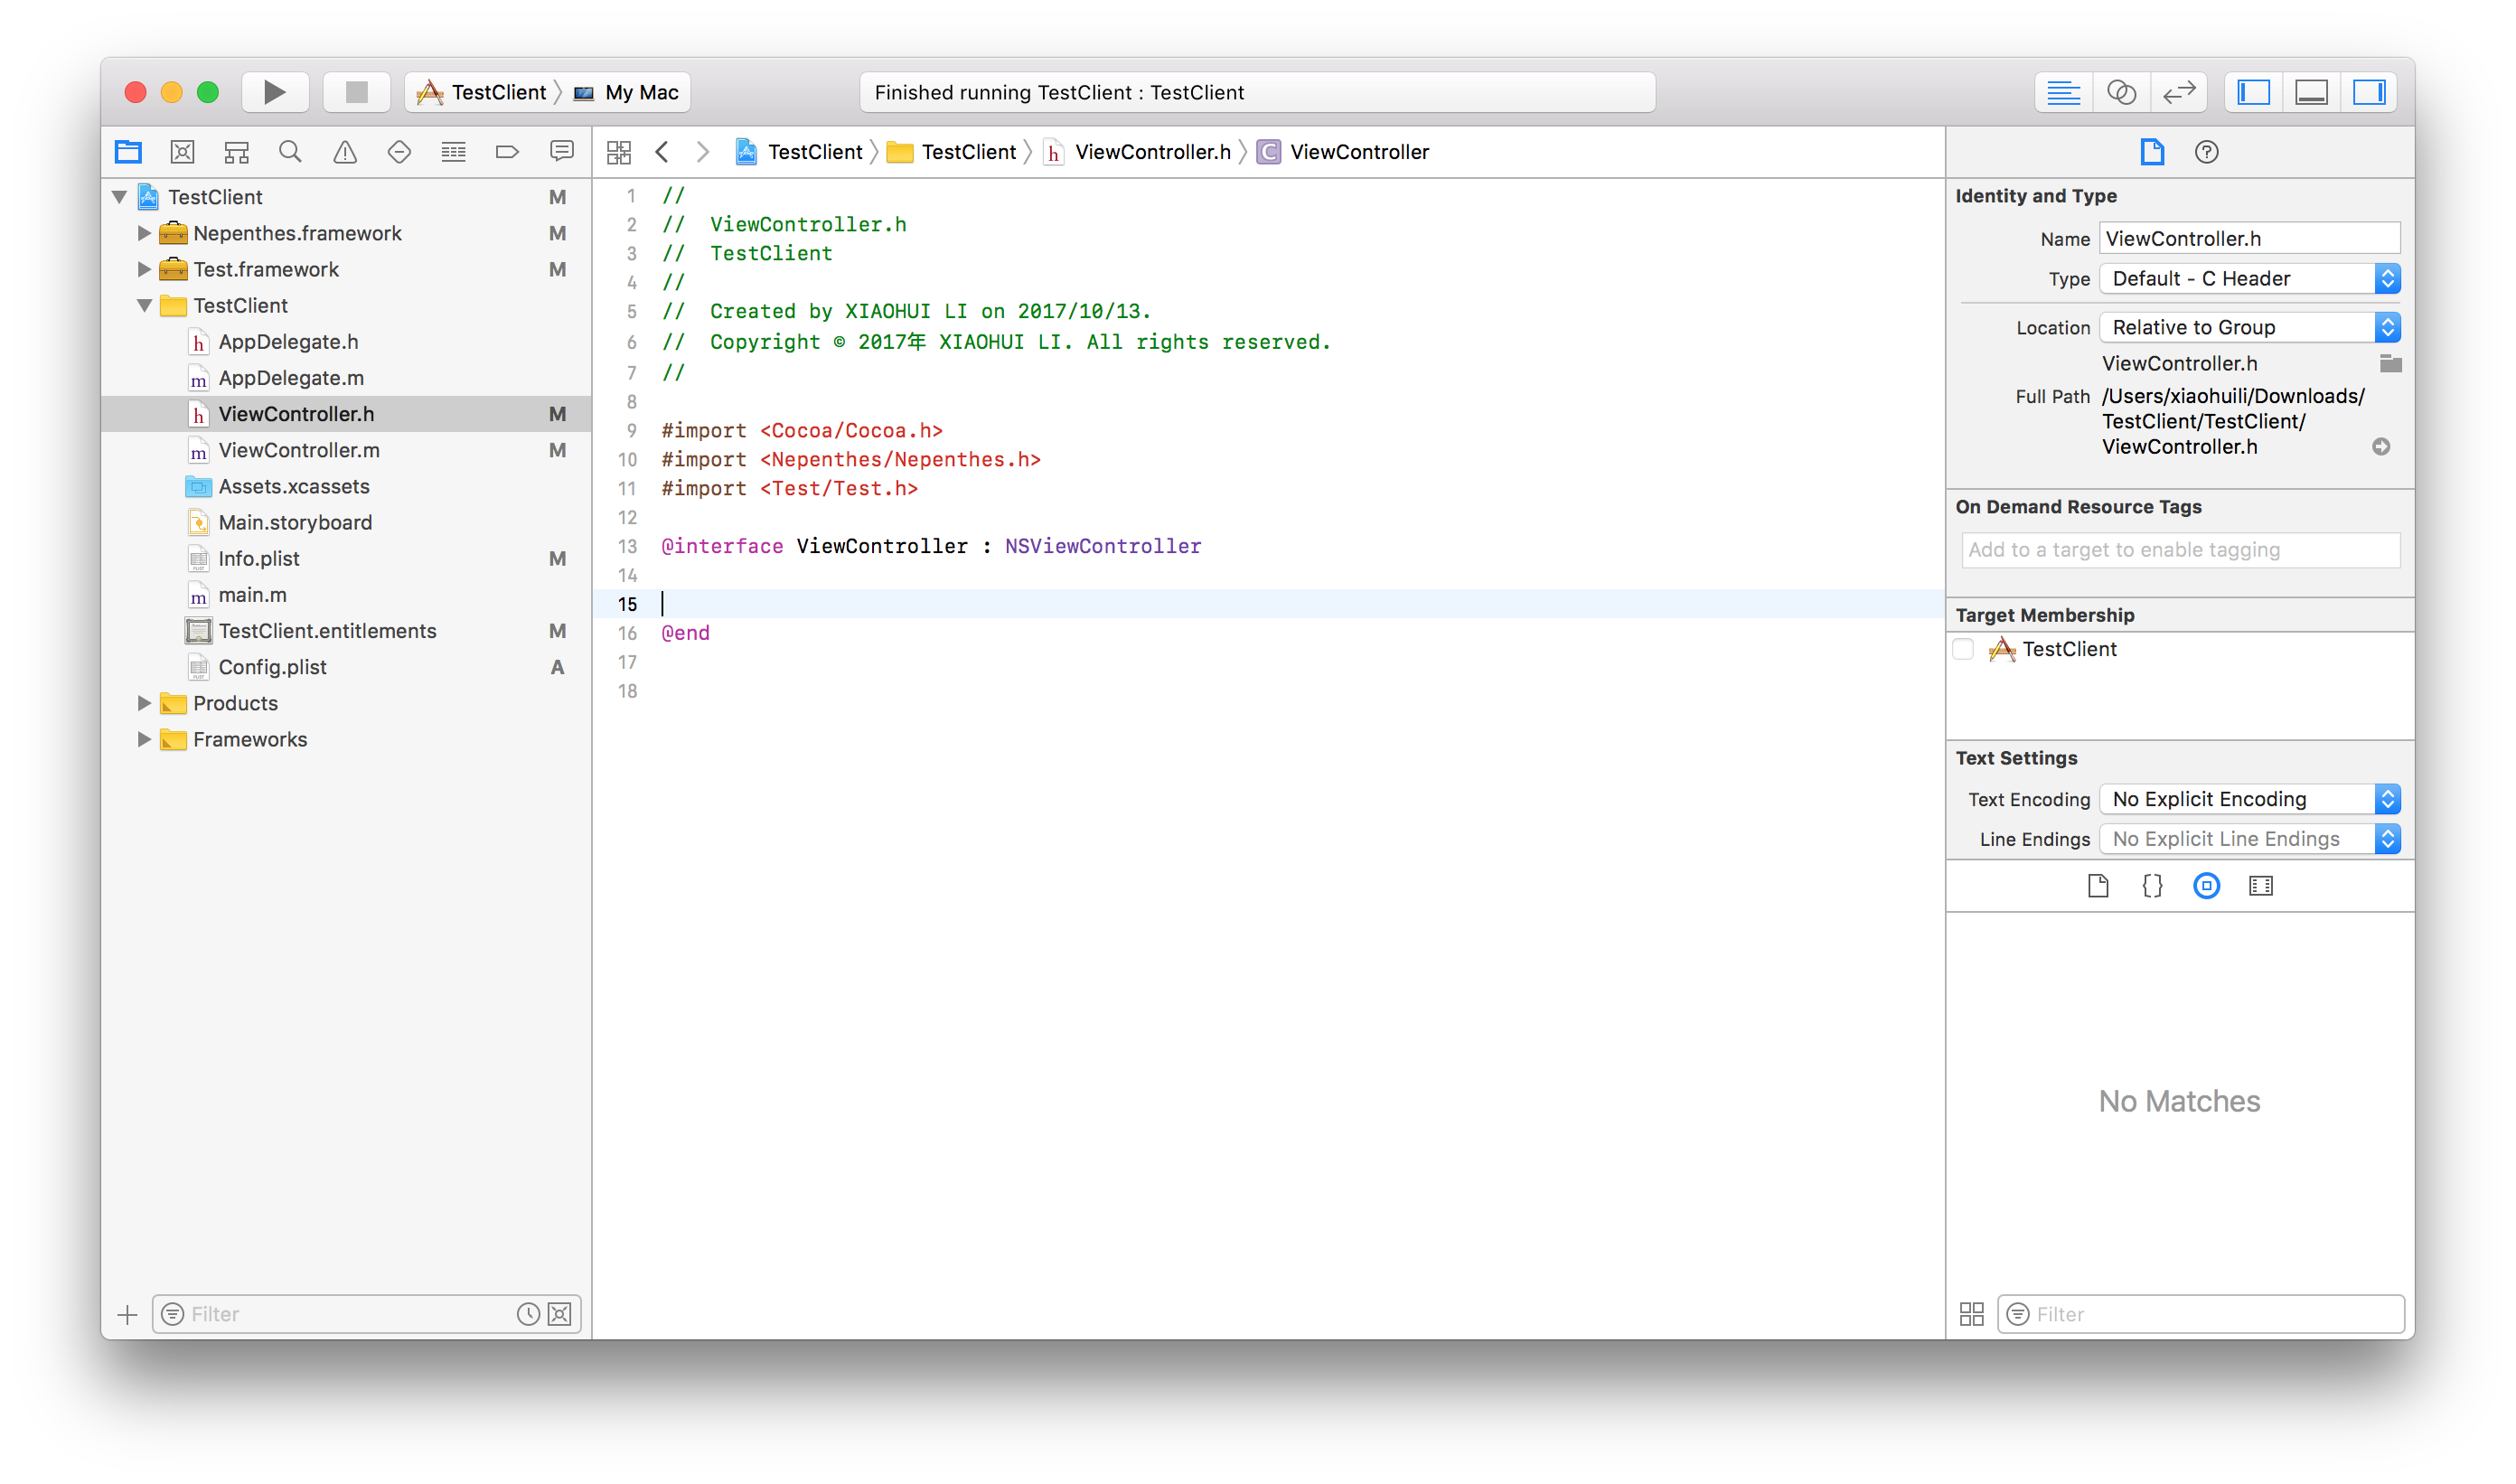Open Main.storyboard file

coord(295,522)
